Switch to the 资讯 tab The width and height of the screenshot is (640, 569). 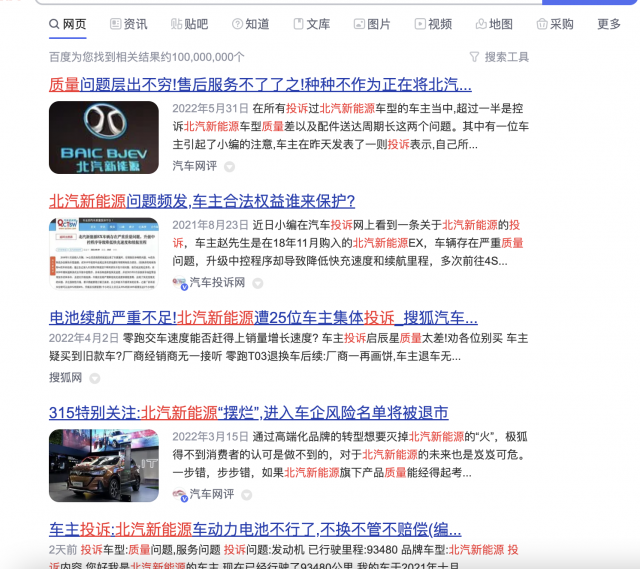[x=129, y=24]
